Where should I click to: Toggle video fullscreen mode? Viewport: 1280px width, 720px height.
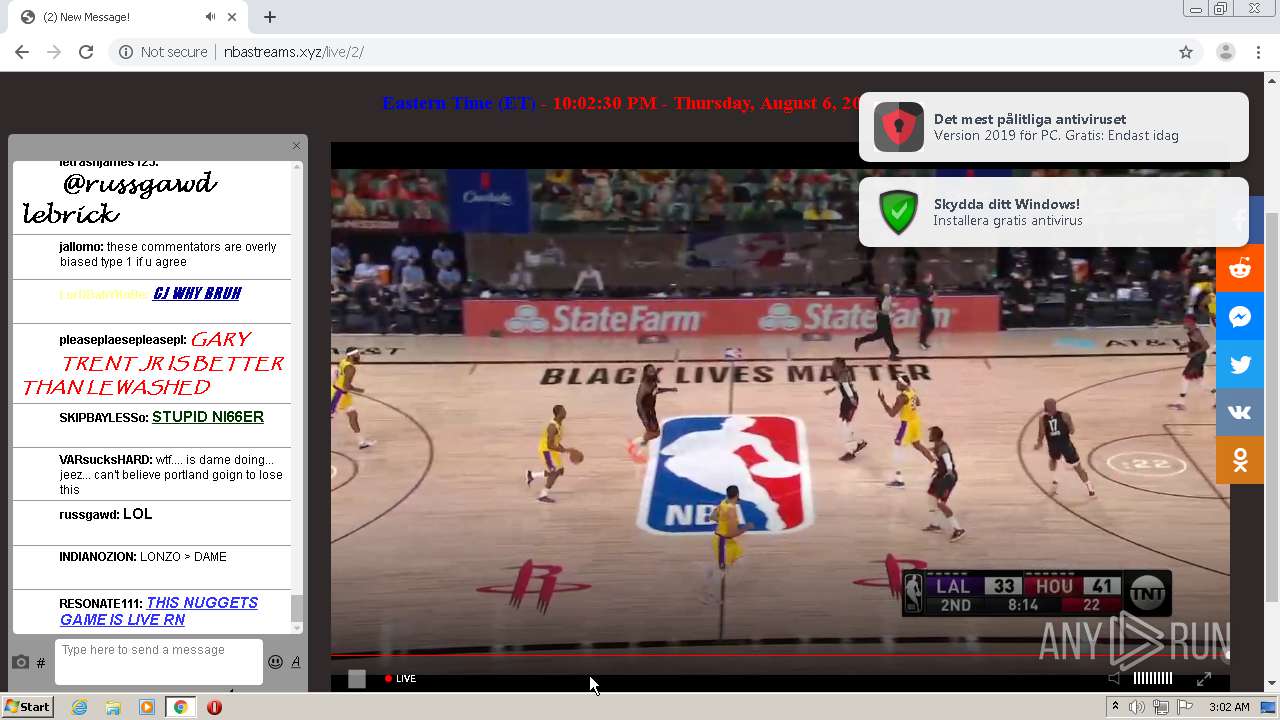1204,679
